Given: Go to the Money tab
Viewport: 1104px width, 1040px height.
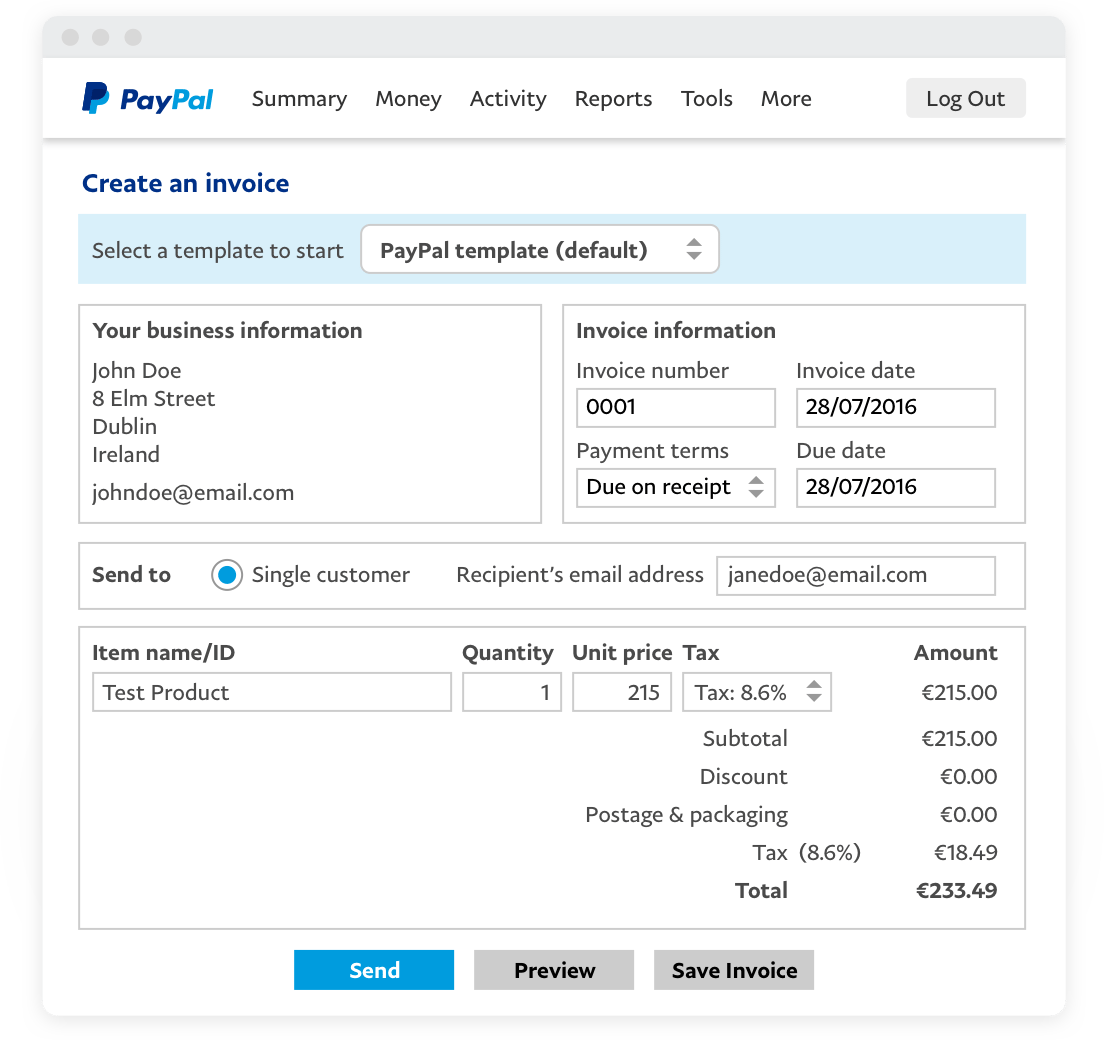Looking at the screenshot, I should click(x=408, y=99).
